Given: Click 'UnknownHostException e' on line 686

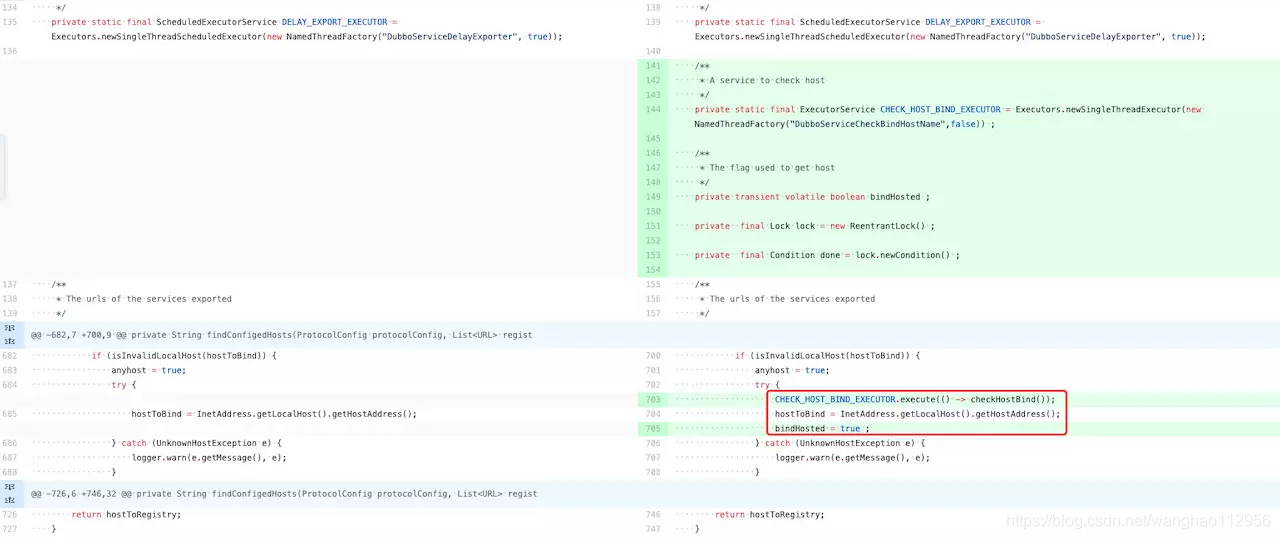Looking at the screenshot, I should pos(212,443).
